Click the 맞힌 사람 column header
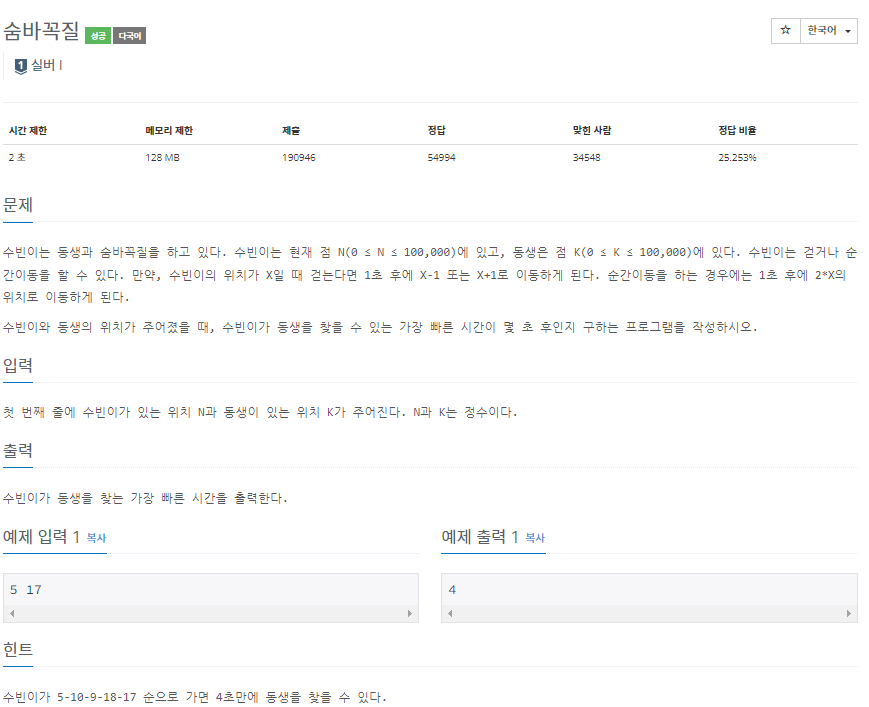Viewport: 869px width, 707px height. [x=592, y=130]
